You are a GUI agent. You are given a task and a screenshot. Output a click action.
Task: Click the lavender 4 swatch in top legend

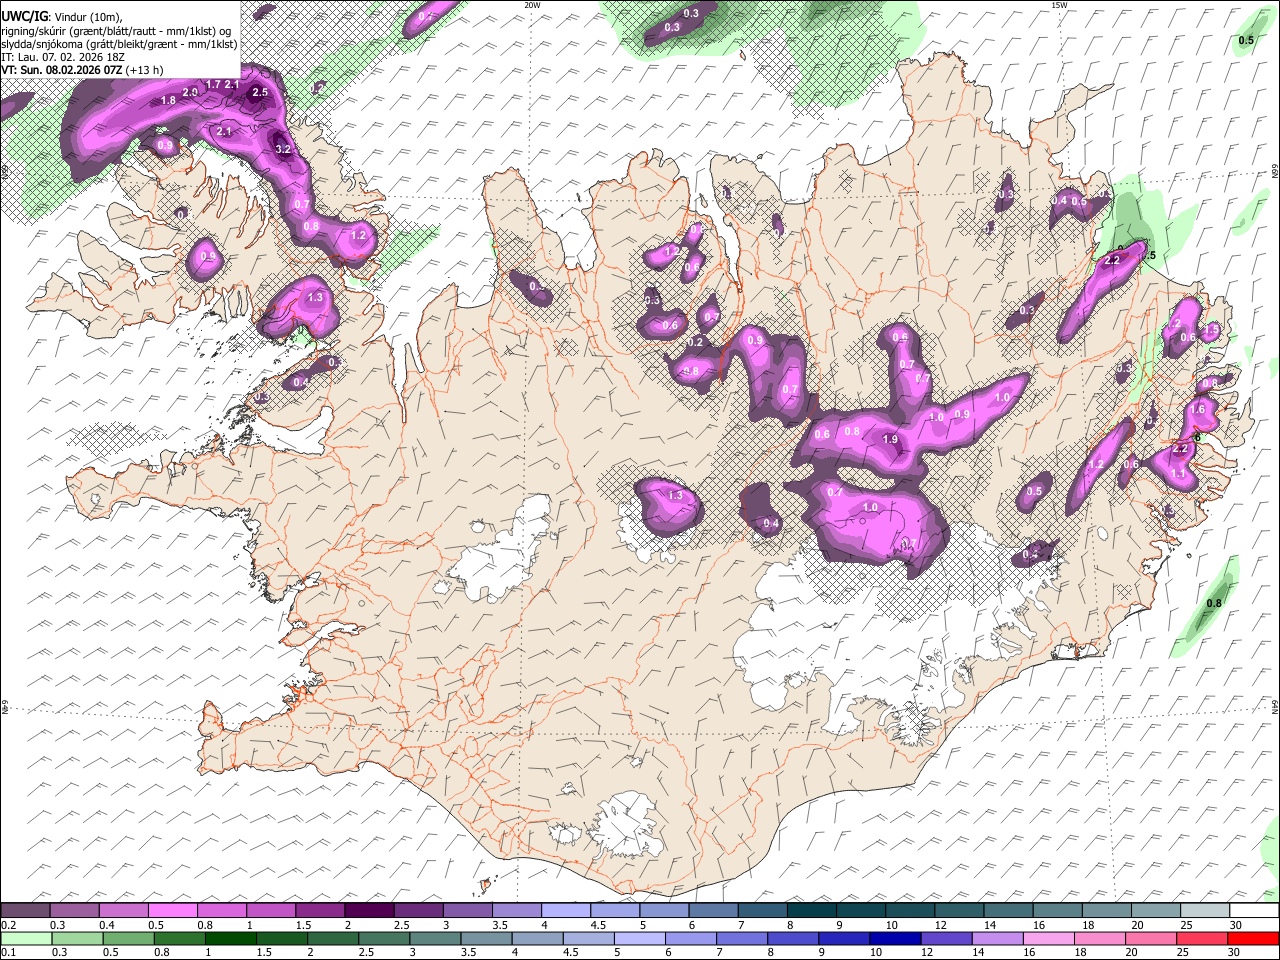pos(566,910)
